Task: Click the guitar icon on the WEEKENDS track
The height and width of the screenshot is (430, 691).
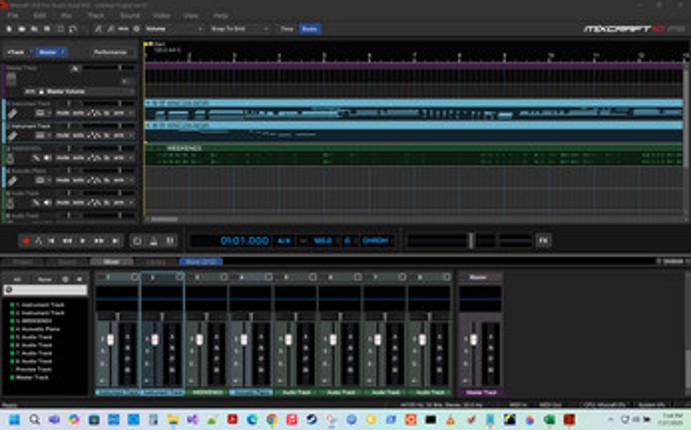Action: [x=10, y=156]
